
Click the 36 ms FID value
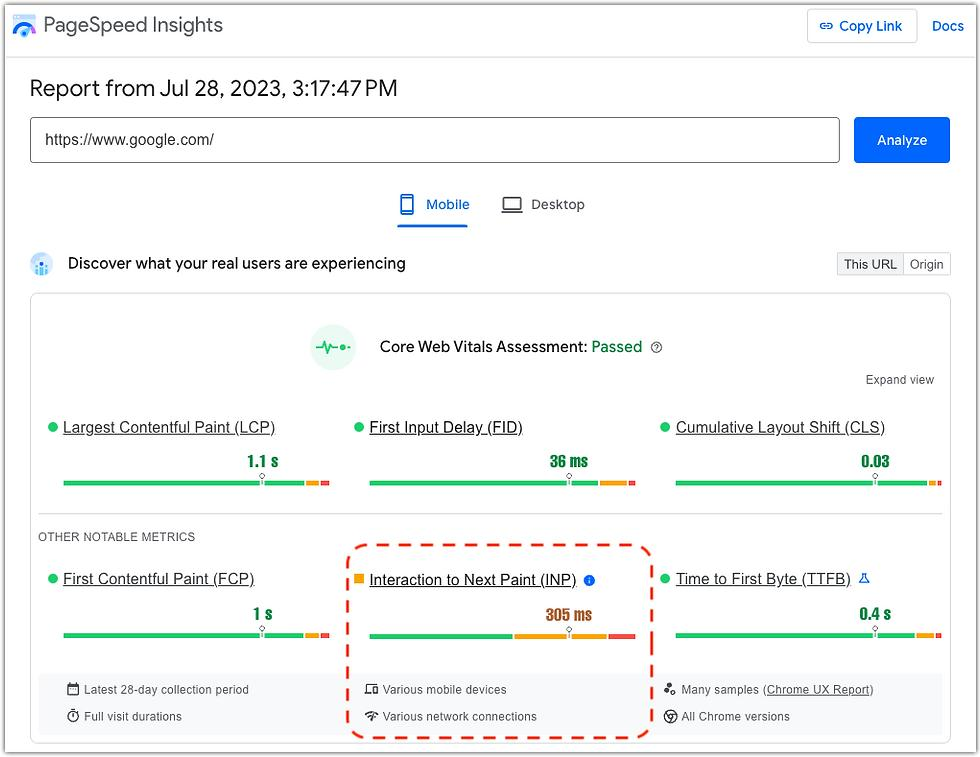pyautogui.click(x=569, y=461)
